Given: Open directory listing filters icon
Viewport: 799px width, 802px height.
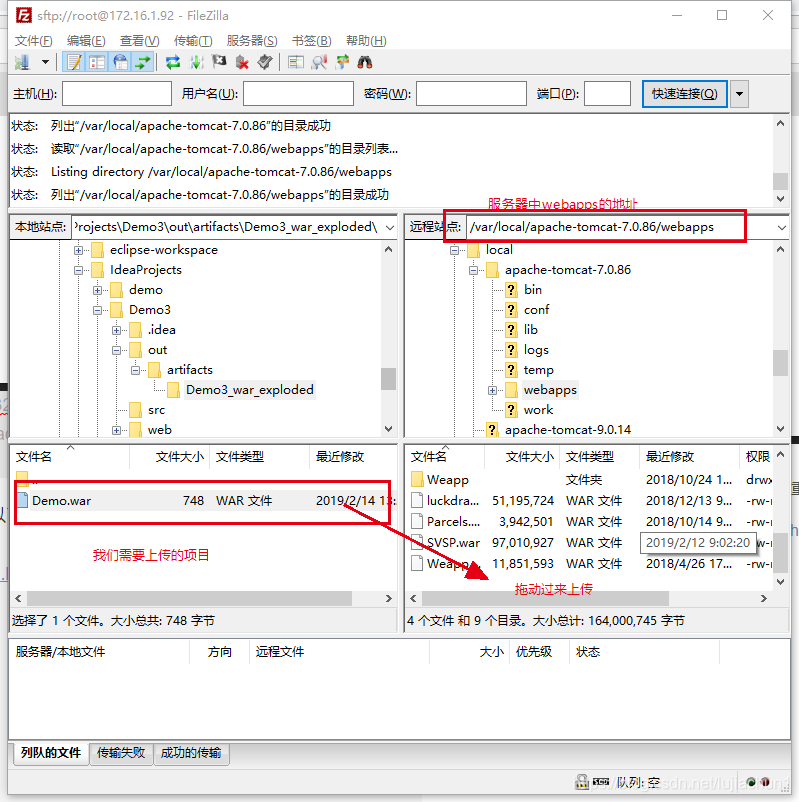Looking at the screenshot, I should point(295,62).
